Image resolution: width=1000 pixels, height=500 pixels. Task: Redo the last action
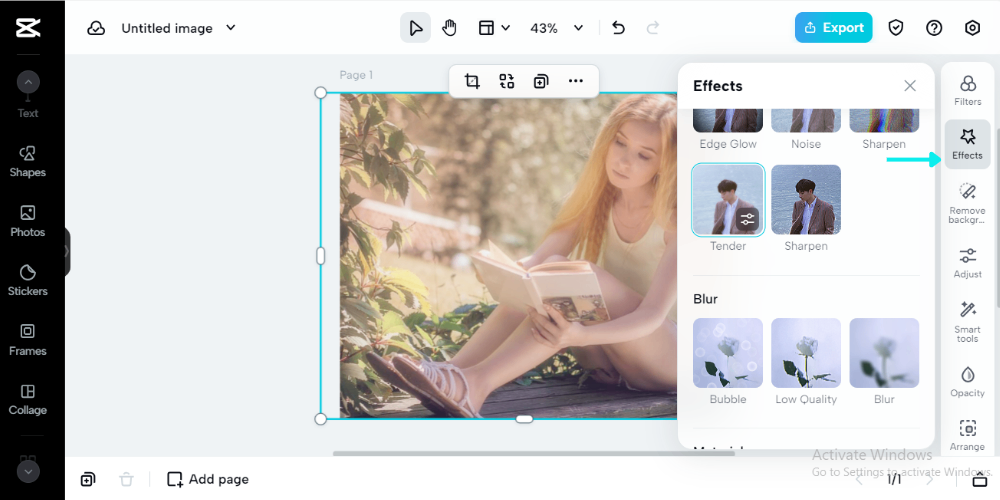pos(652,28)
